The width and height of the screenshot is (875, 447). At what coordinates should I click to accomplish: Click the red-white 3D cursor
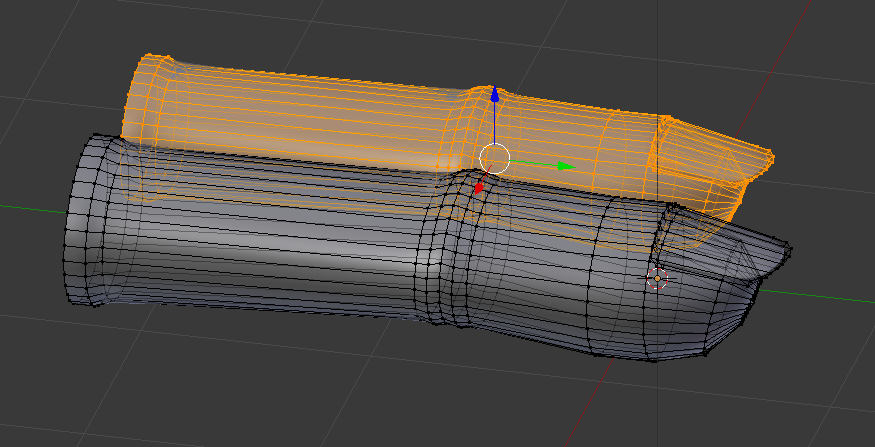pyautogui.click(x=657, y=278)
